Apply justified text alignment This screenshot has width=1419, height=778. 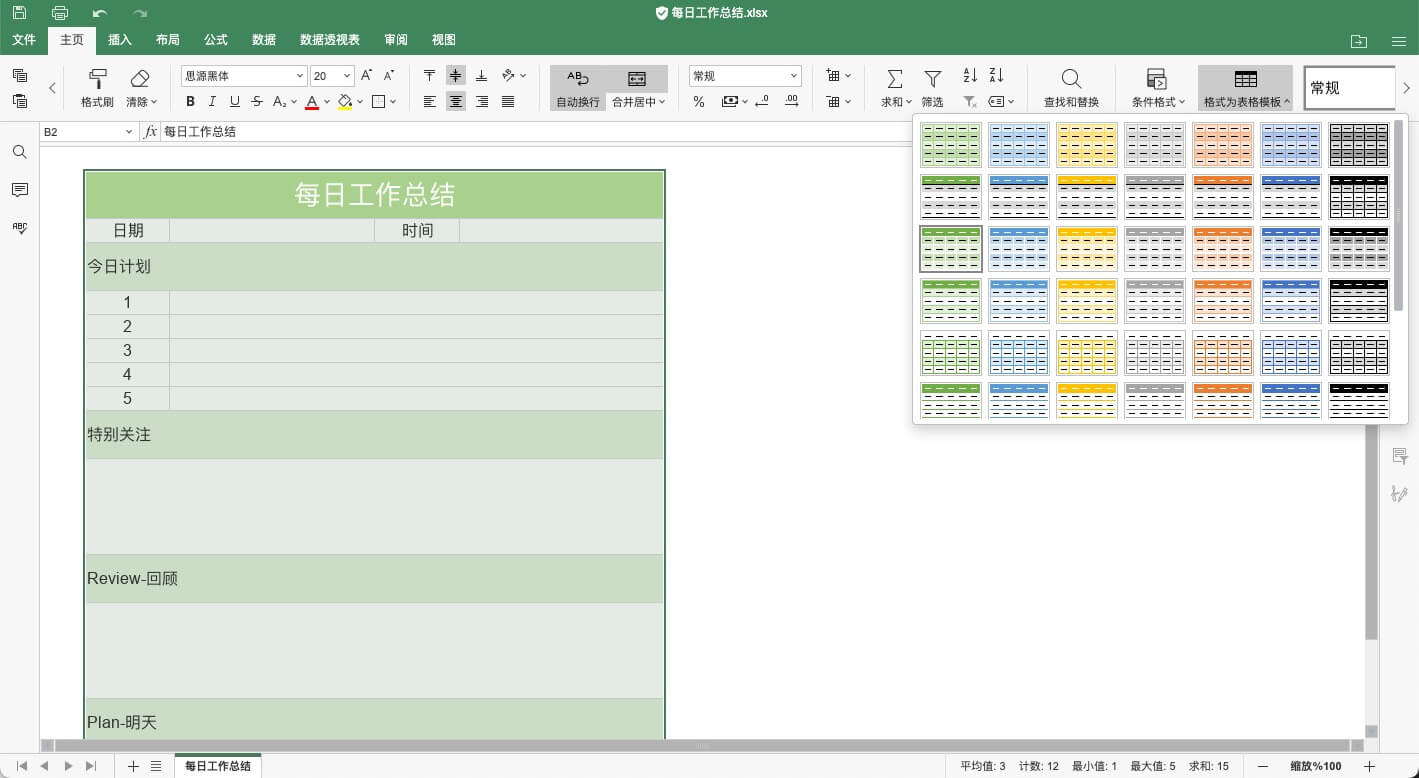pos(508,101)
